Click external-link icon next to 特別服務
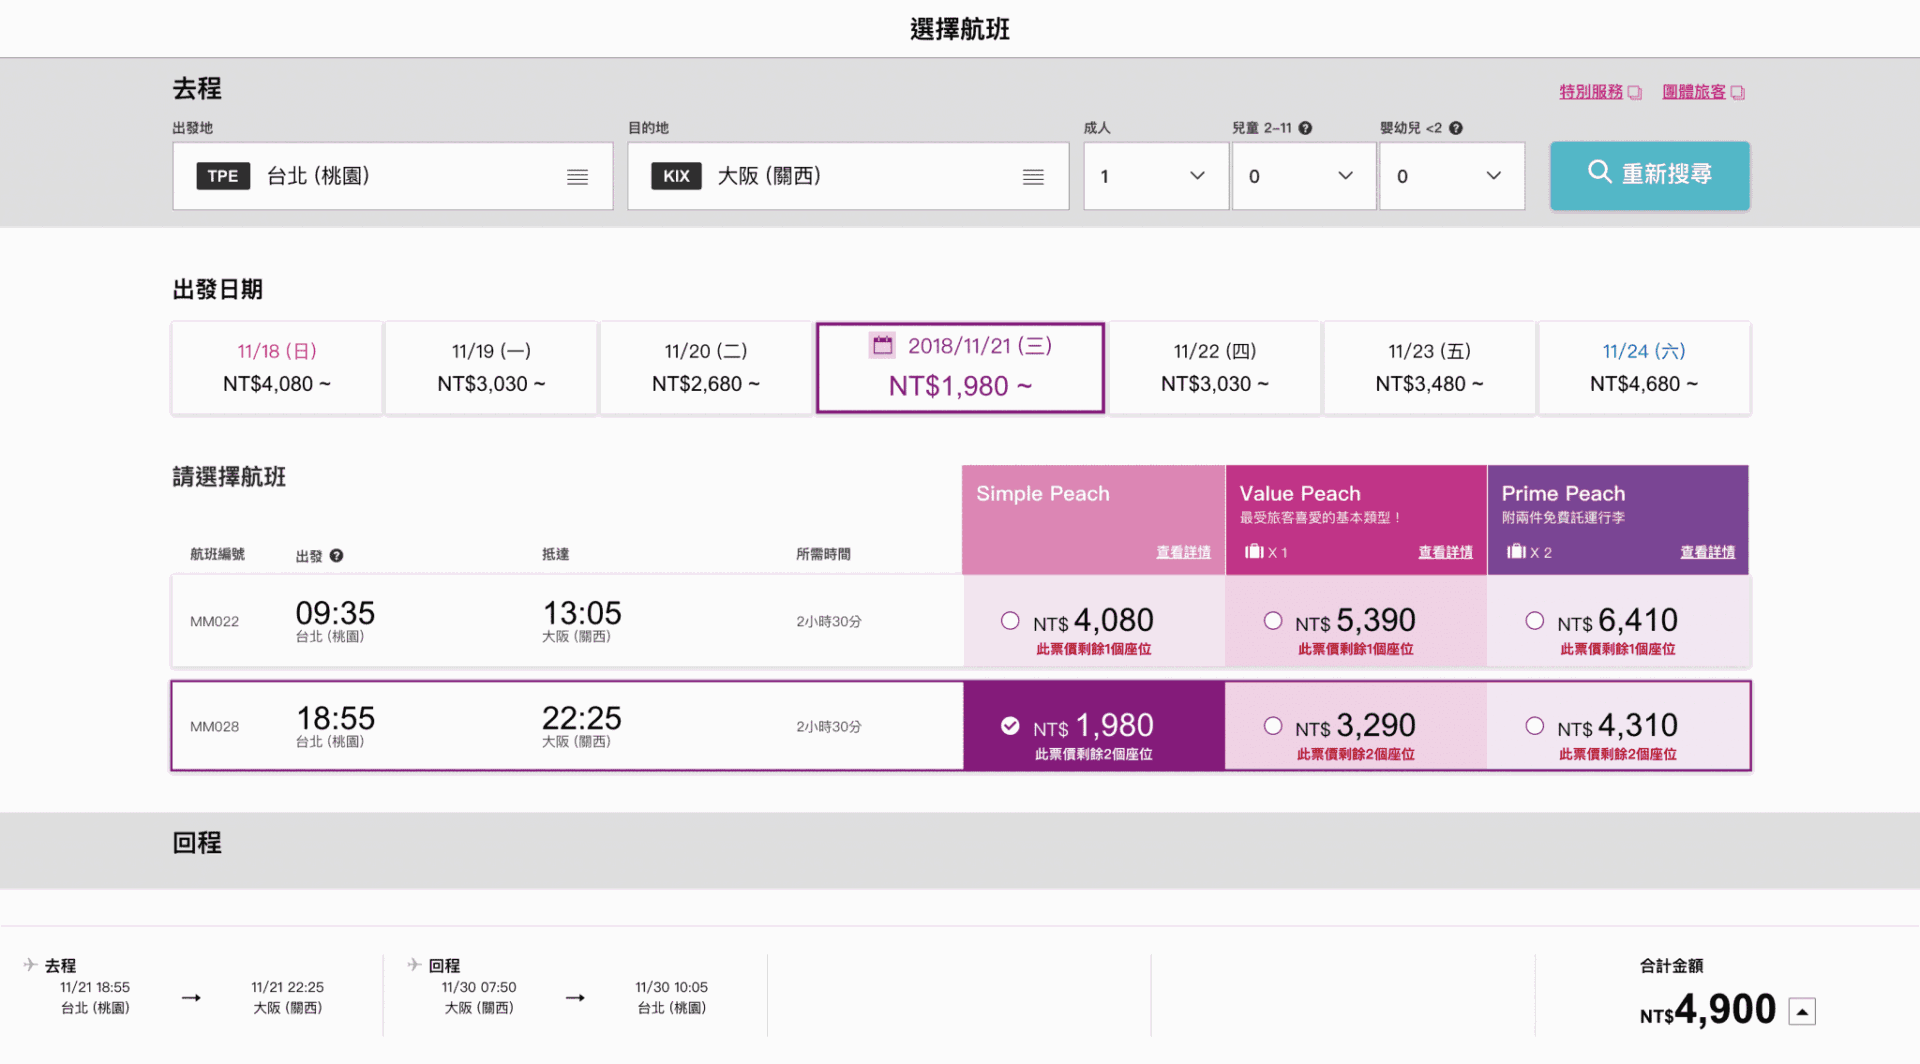1920x1064 pixels. pyautogui.click(x=1635, y=92)
